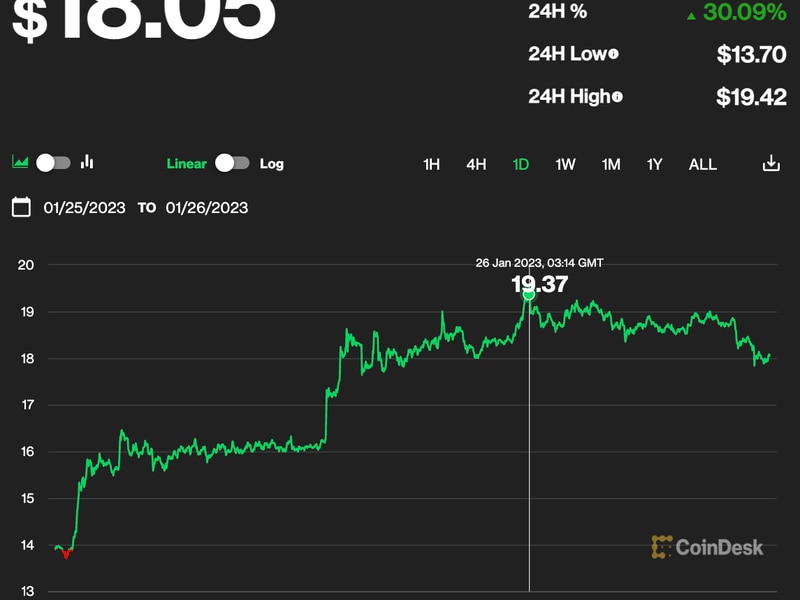Edit the start date 01/25/2023
This screenshot has width=800, height=600.
(x=85, y=208)
